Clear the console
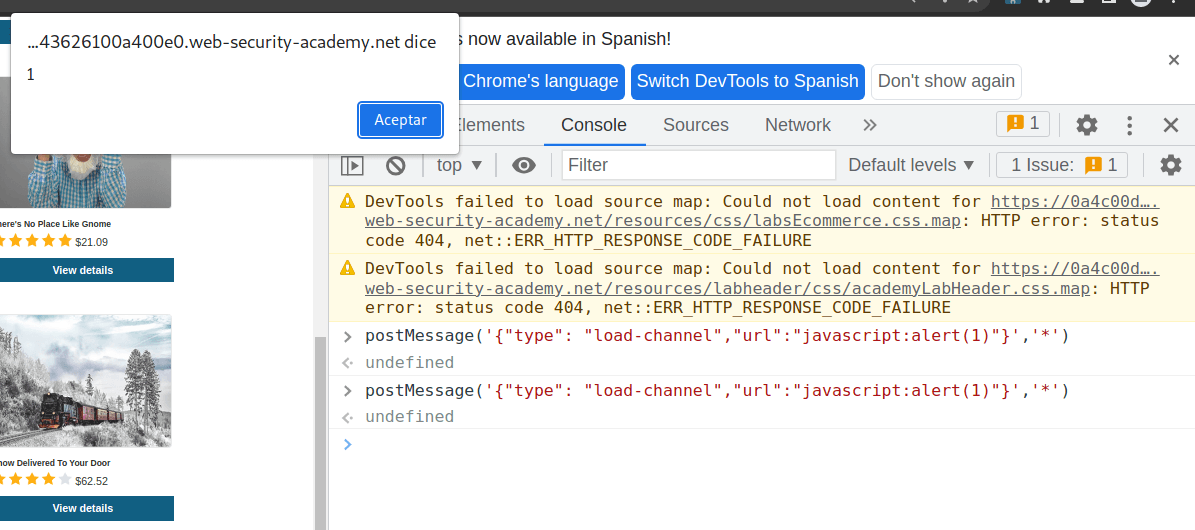 pyautogui.click(x=395, y=165)
